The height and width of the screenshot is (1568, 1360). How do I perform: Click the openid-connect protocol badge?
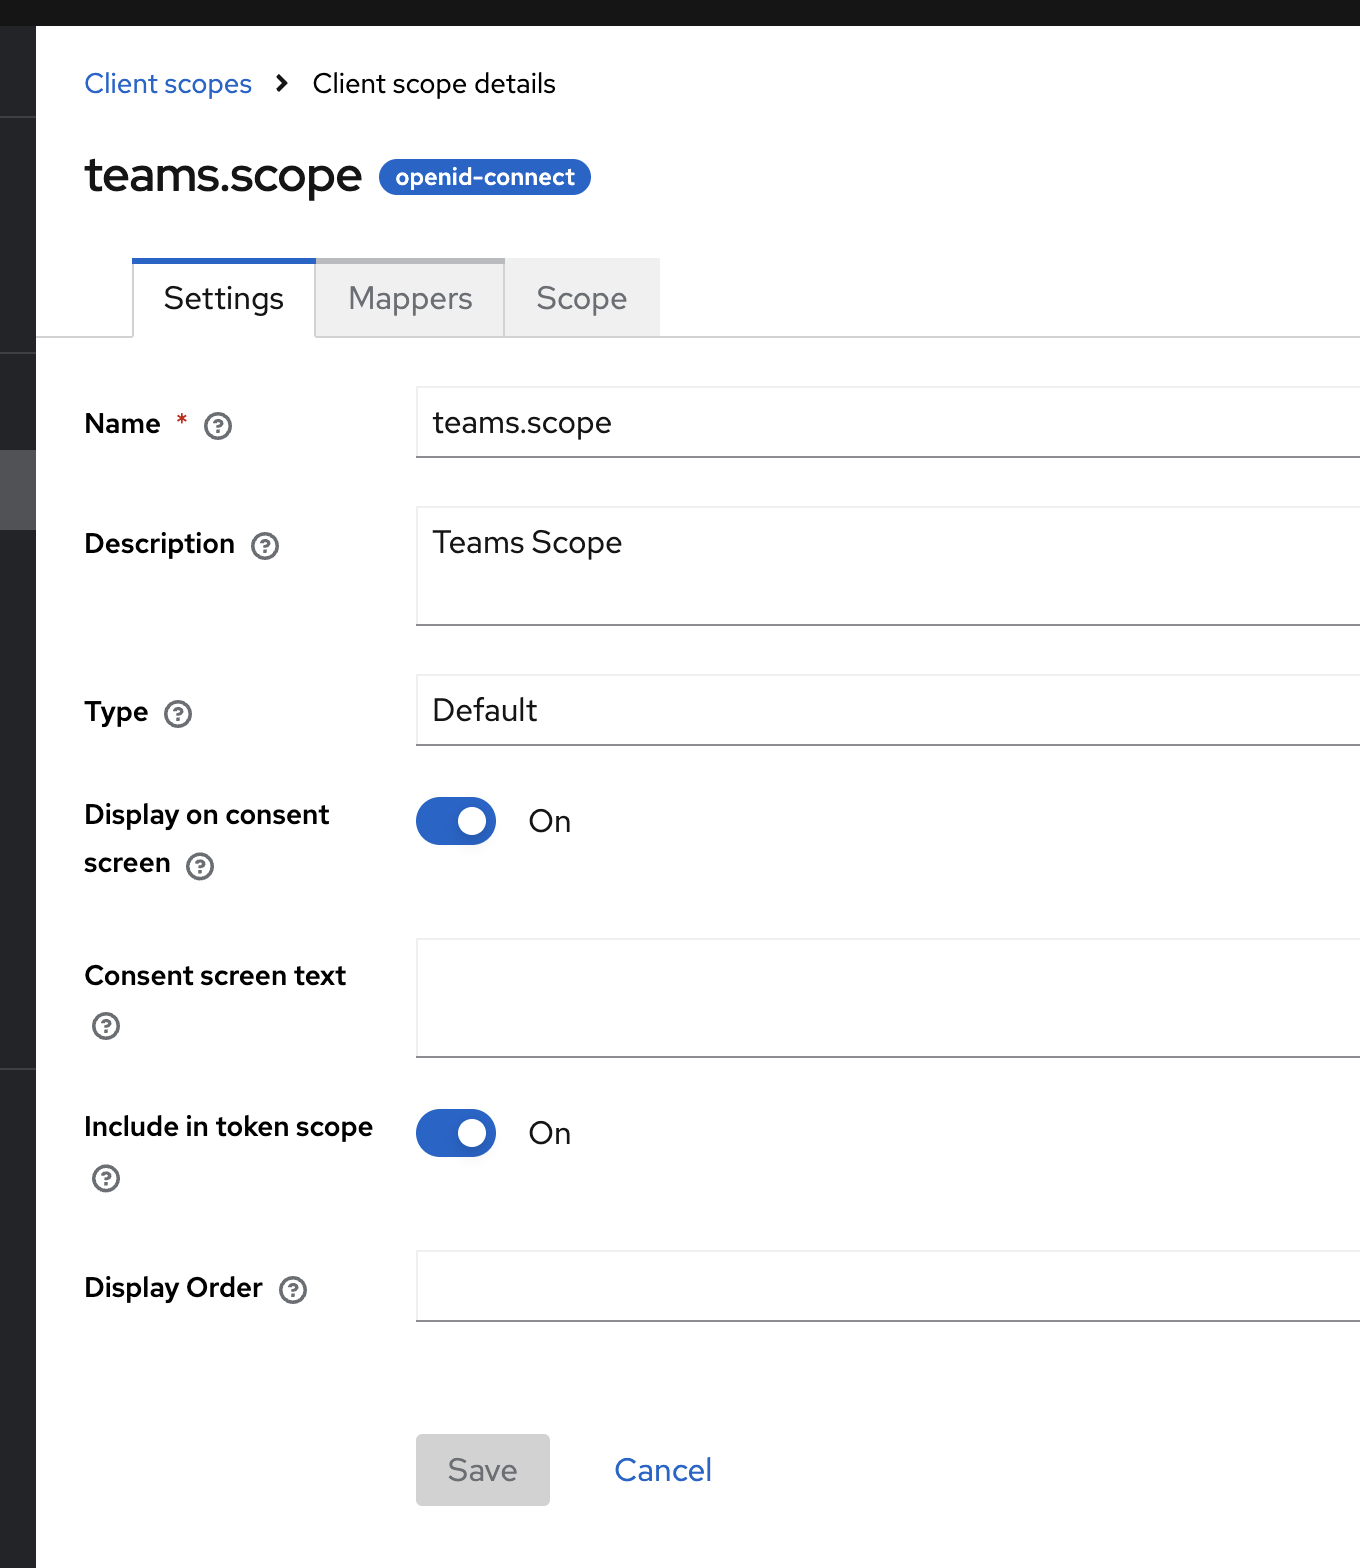(485, 177)
